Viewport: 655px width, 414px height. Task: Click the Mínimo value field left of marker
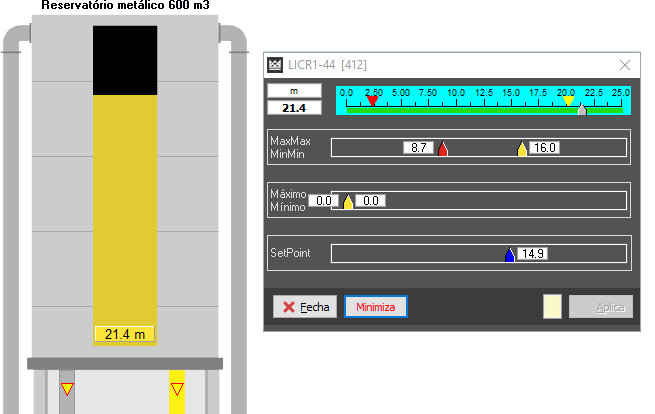point(323,201)
